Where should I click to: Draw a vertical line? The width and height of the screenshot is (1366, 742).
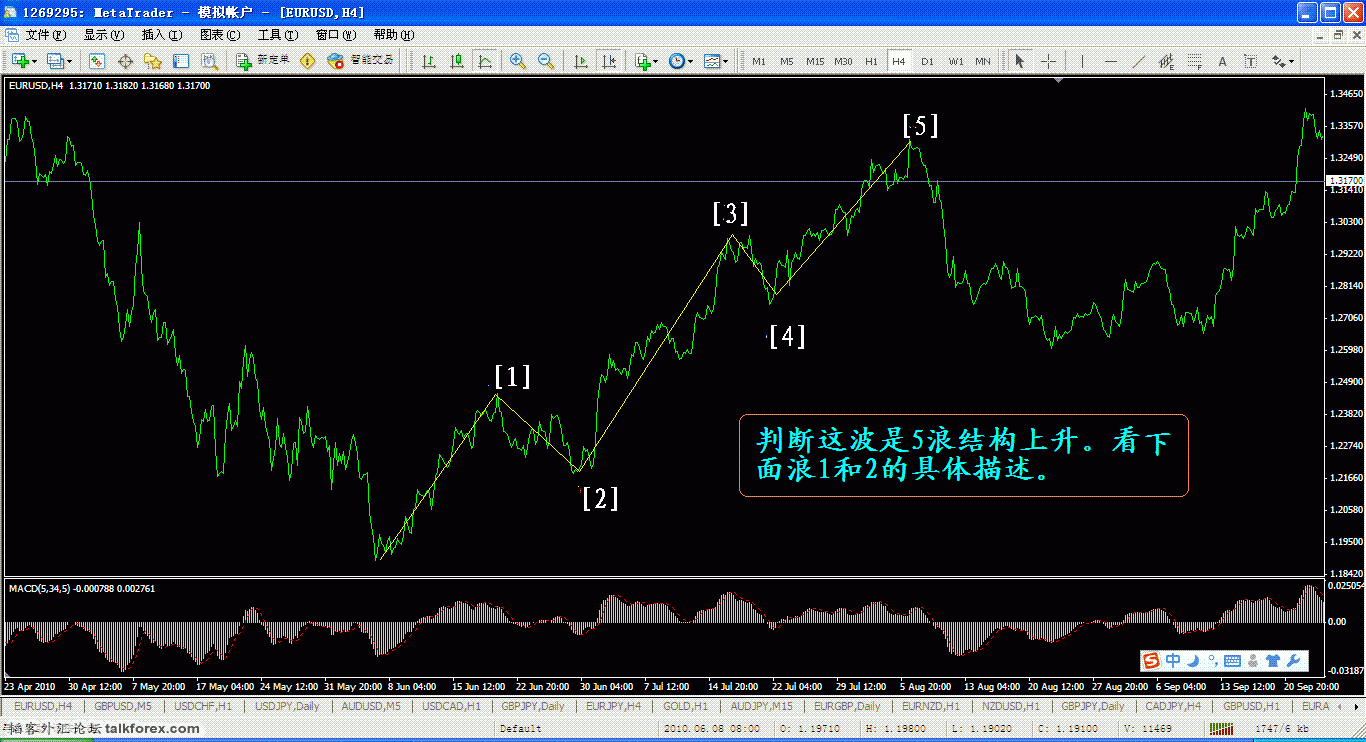(1082, 61)
